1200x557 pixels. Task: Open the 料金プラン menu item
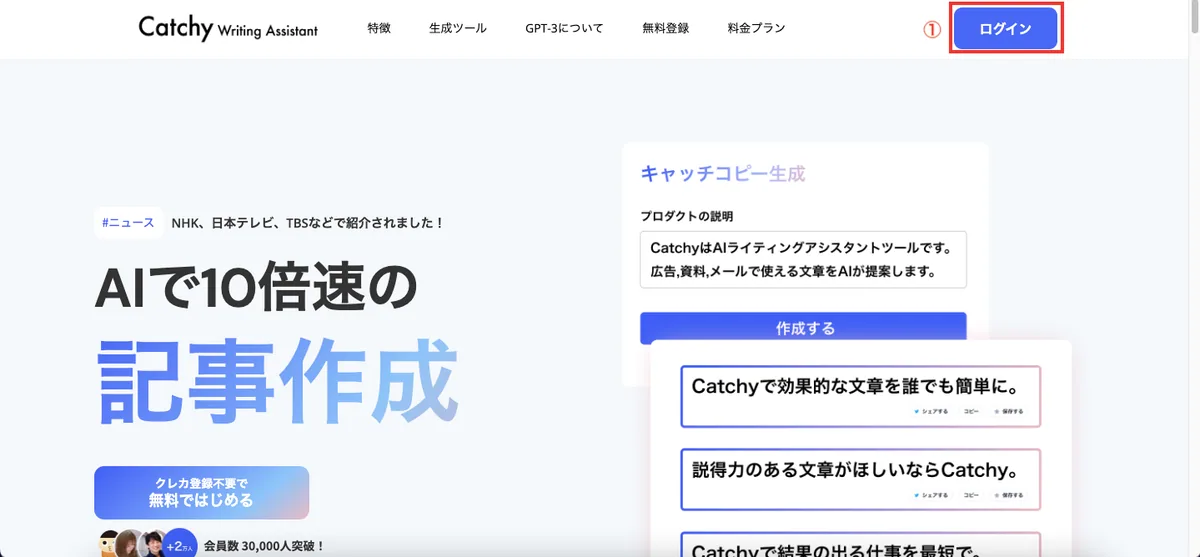pyautogui.click(x=757, y=28)
